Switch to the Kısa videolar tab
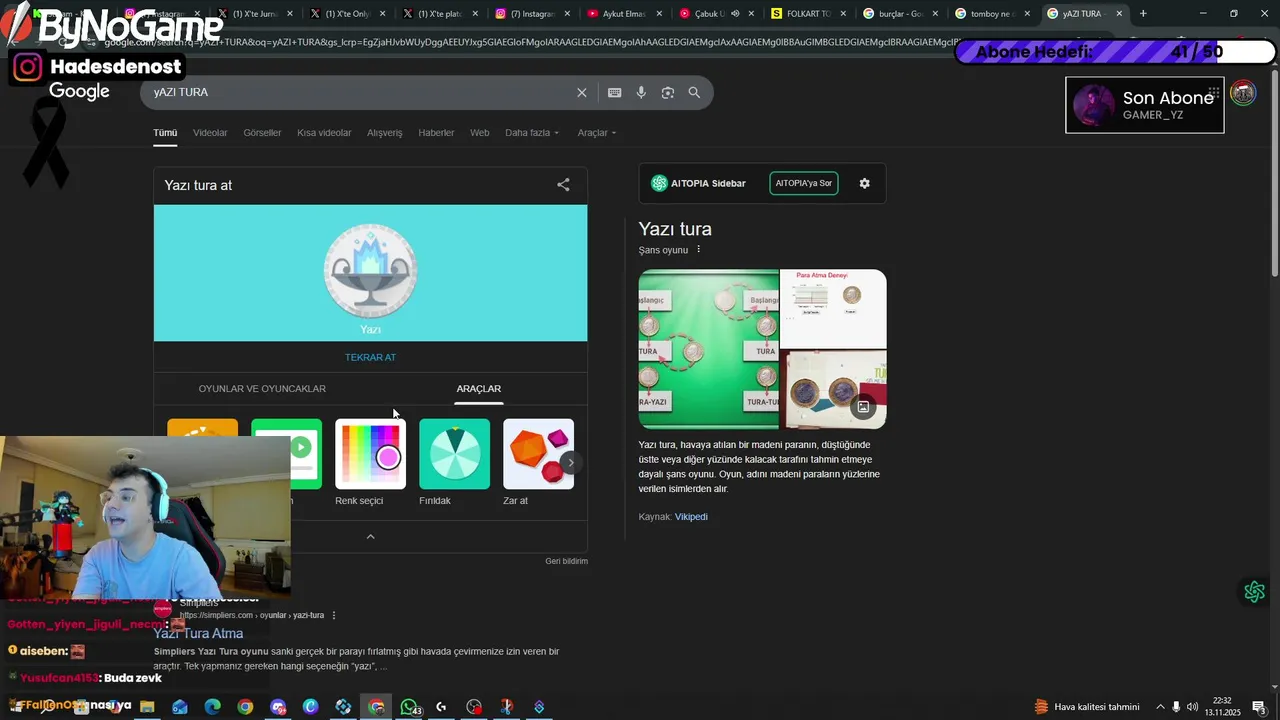The height and width of the screenshot is (720, 1280). tap(324, 133)
